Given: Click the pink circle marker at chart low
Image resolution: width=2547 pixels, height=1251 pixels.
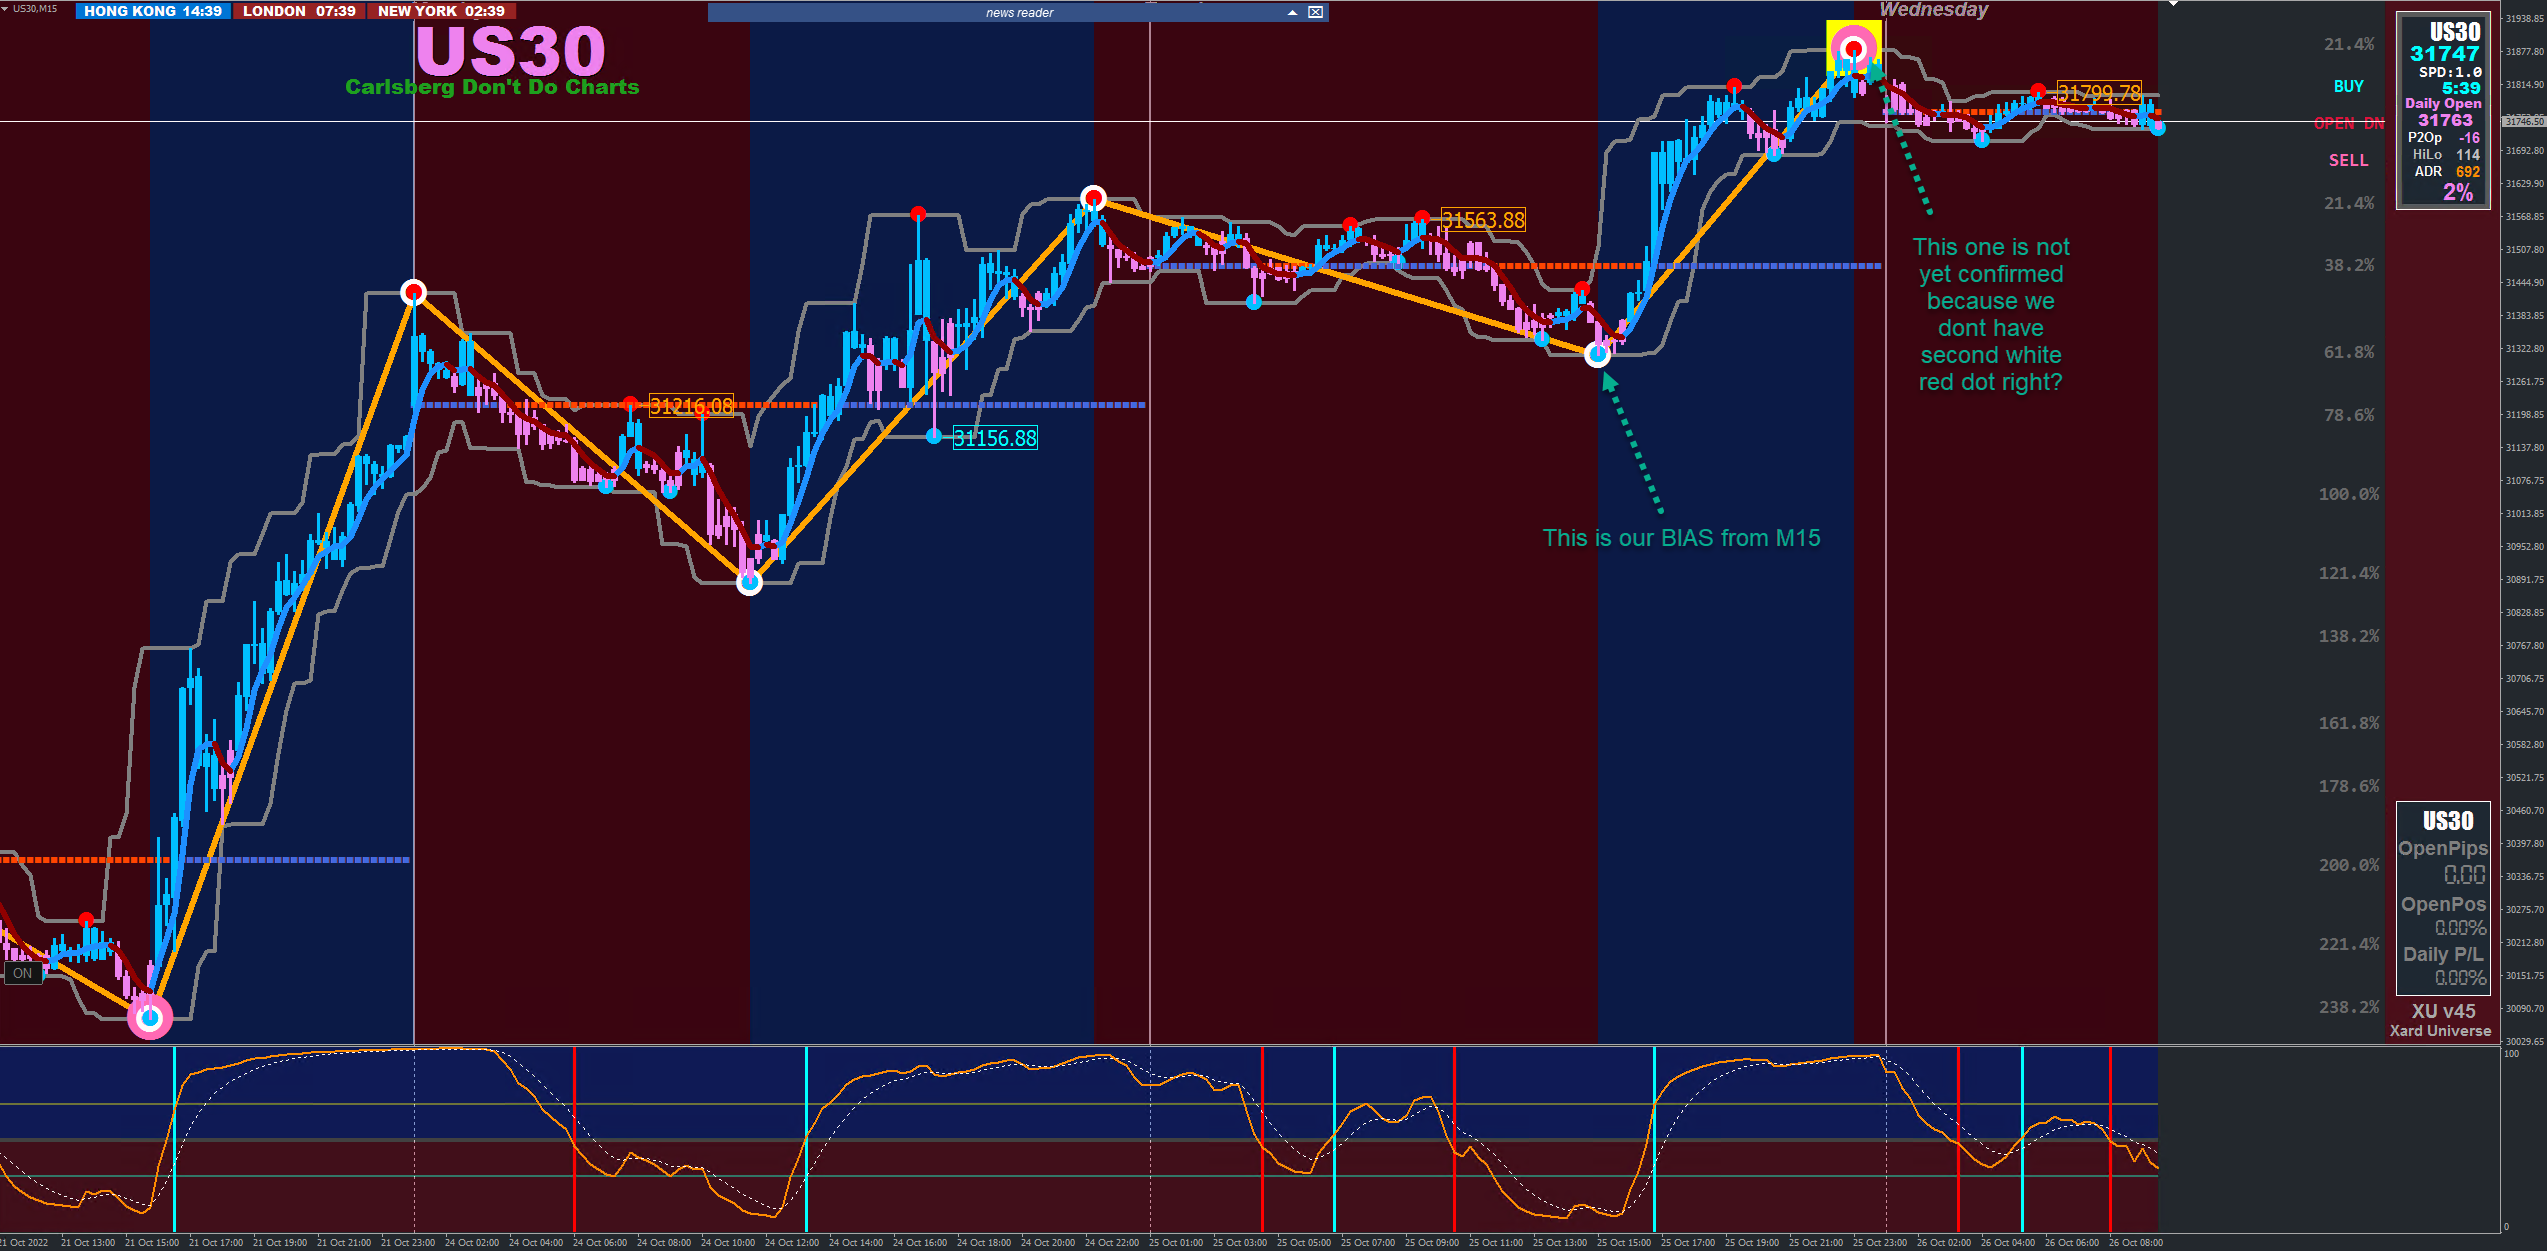Looking at the screenshot, I should [x=150, y=1018].
